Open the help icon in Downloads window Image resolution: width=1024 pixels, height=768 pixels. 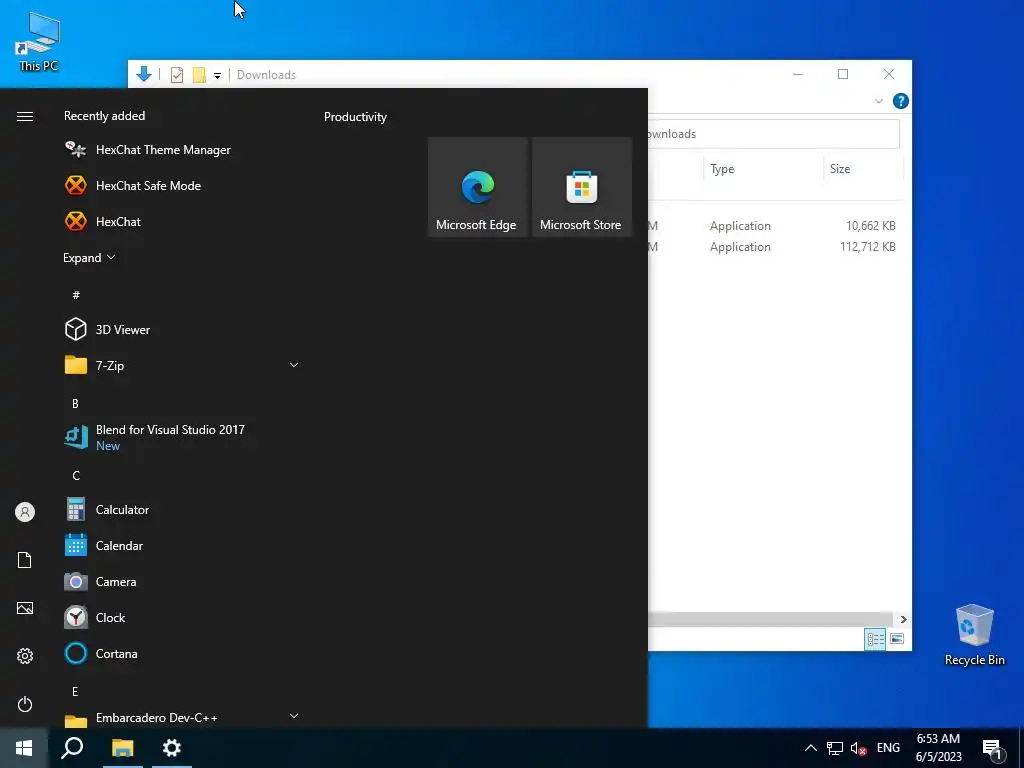click(901, 101)
